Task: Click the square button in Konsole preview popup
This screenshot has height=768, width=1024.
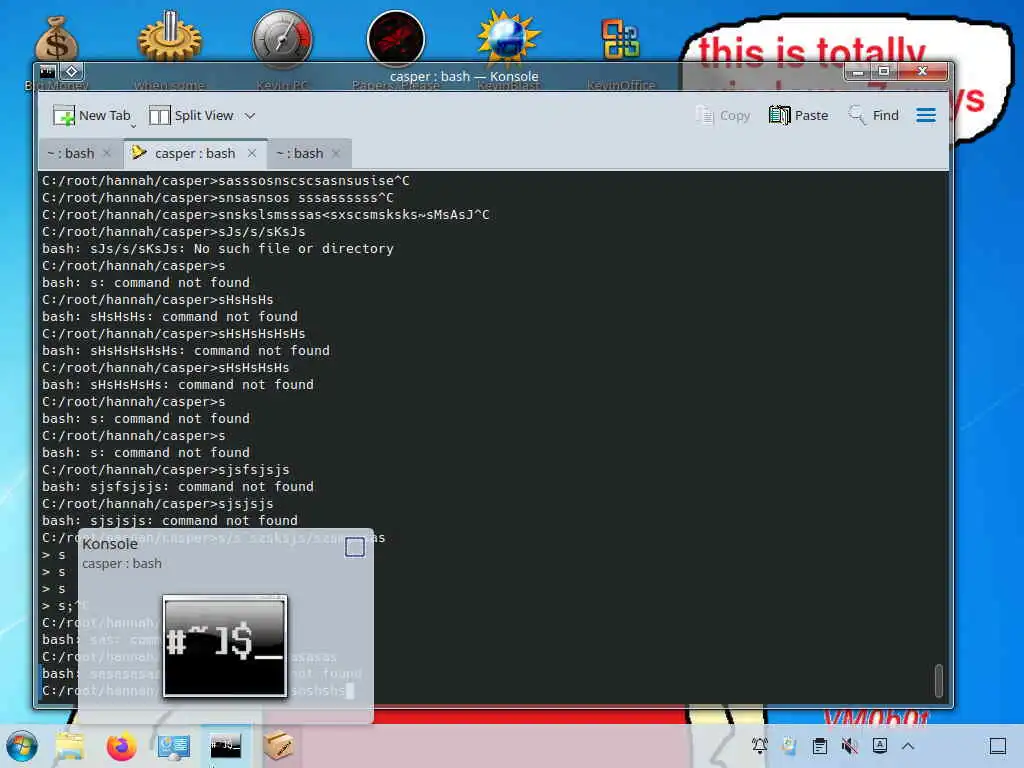Action: tap(355, 547)
